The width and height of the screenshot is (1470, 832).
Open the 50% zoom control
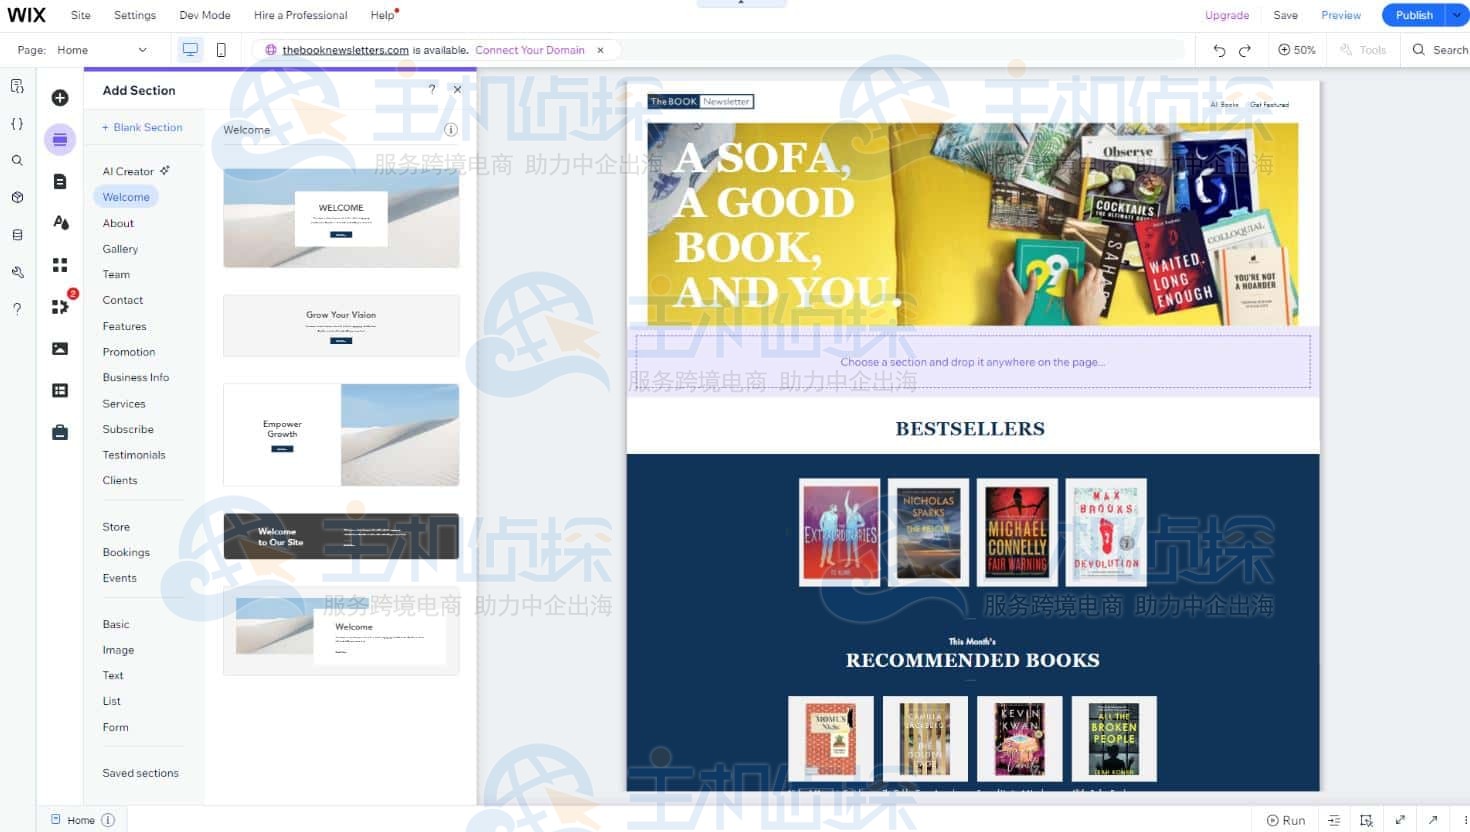click(1297, 50)
